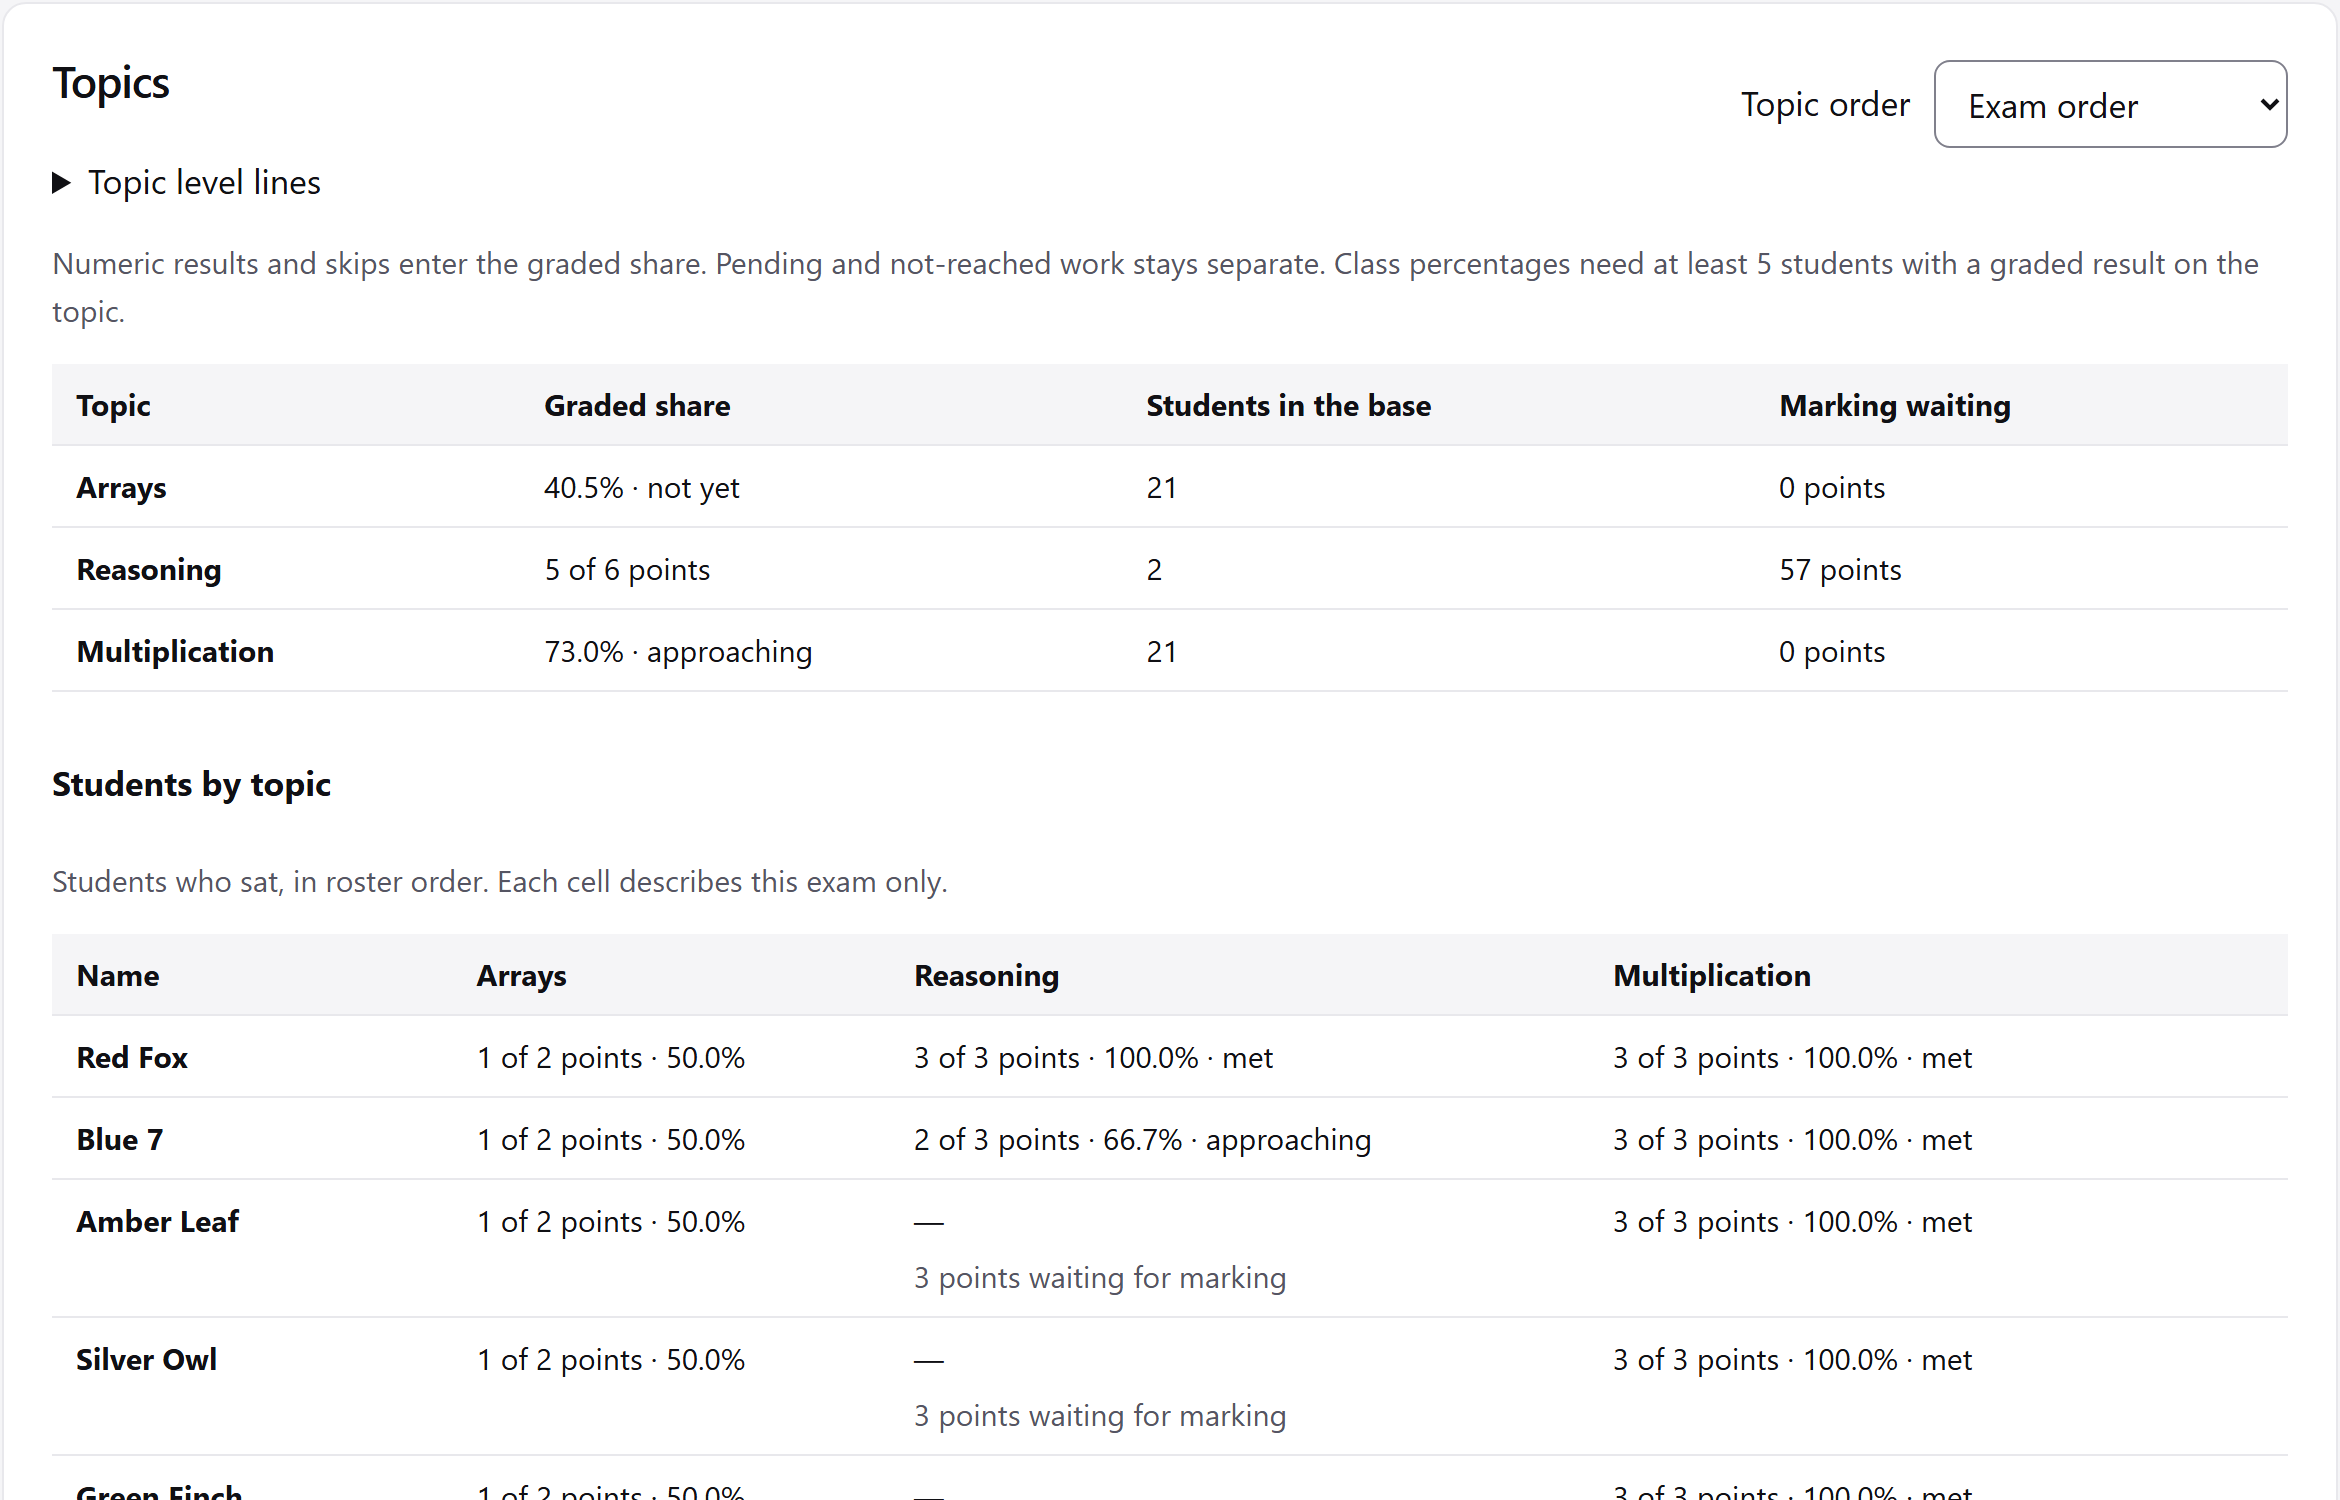
Task: Click the Marking waiting column header
Action: (x=1895, y=405)
